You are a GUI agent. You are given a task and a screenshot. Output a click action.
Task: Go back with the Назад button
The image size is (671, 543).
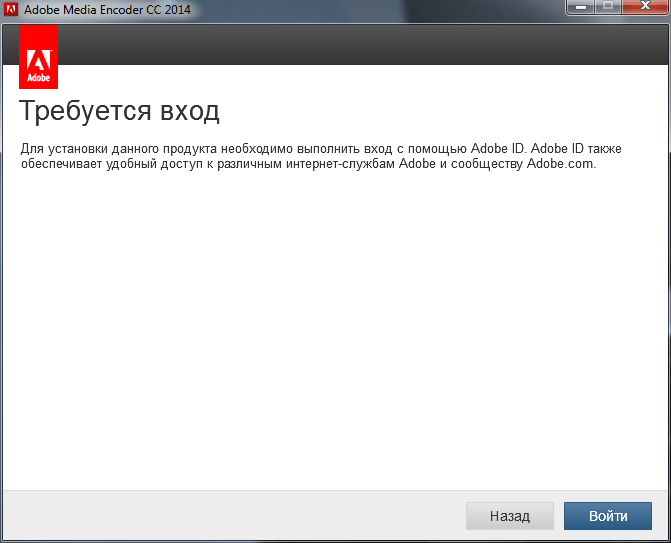tap(510, 516)
